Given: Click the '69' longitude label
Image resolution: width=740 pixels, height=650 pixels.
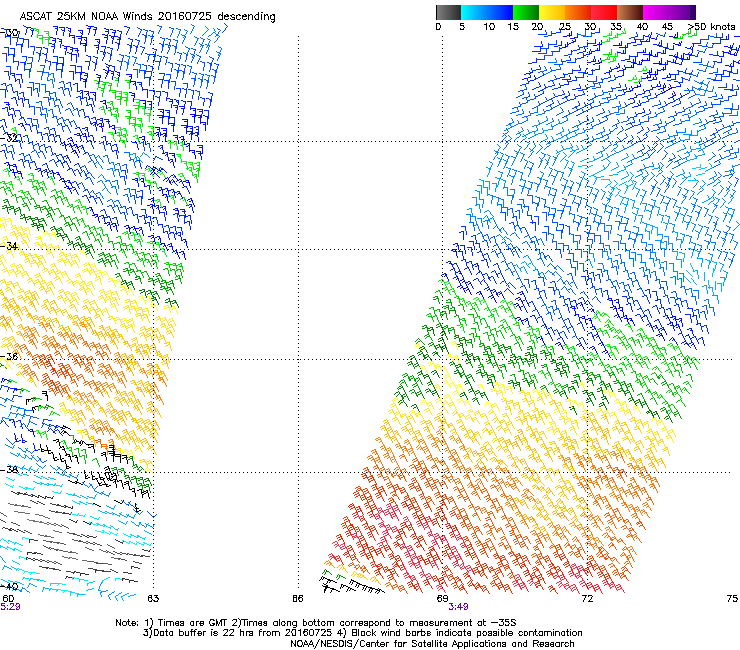Looking at the screenshot, I should (x=442, y=599).
